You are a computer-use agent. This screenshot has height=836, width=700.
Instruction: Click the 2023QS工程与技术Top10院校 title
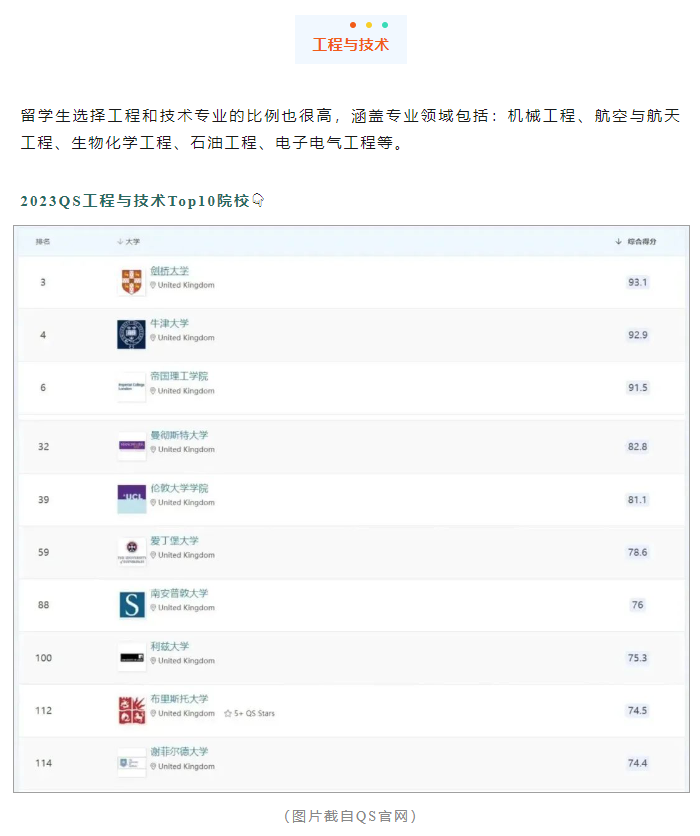135,201
